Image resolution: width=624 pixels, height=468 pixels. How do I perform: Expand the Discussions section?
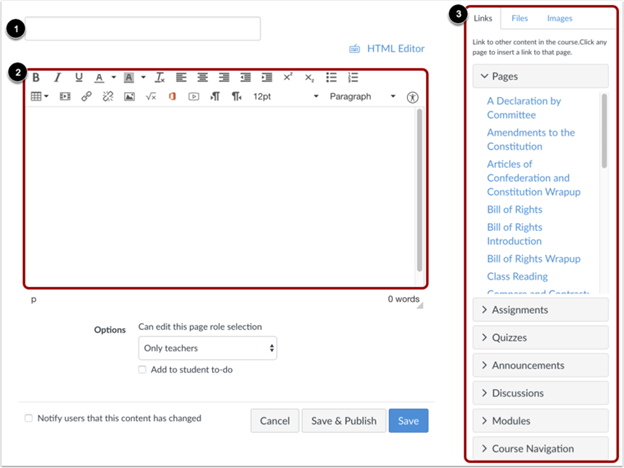pos(540,393)
